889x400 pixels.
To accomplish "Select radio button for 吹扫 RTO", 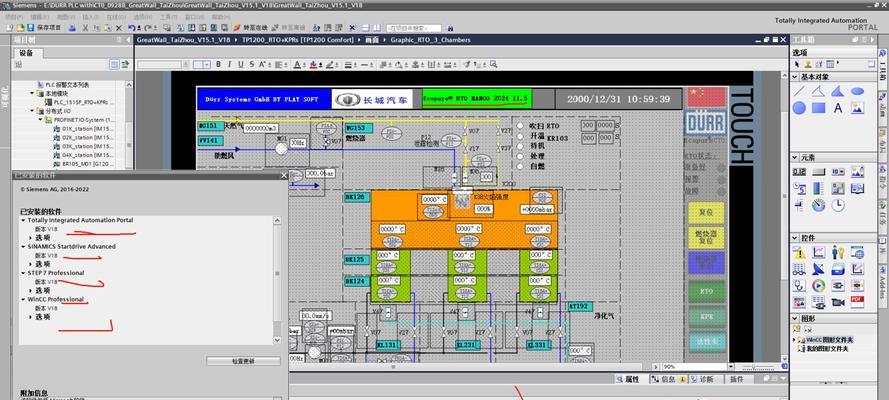I will [x=519, y=125].
